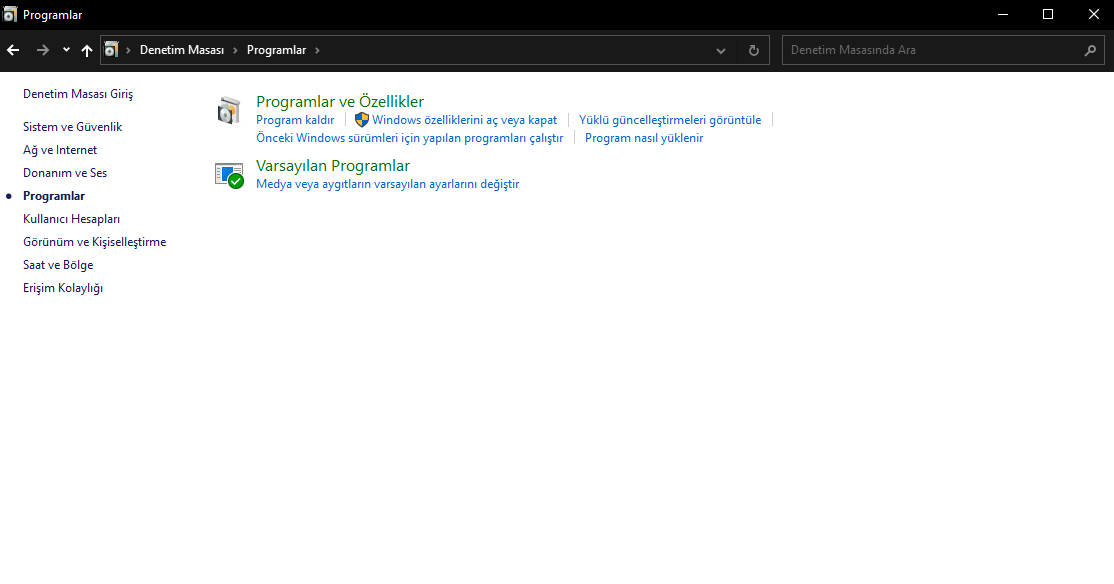Click Program kaldır link
This screenshot has width=1114, height=584.
(295, 120)
